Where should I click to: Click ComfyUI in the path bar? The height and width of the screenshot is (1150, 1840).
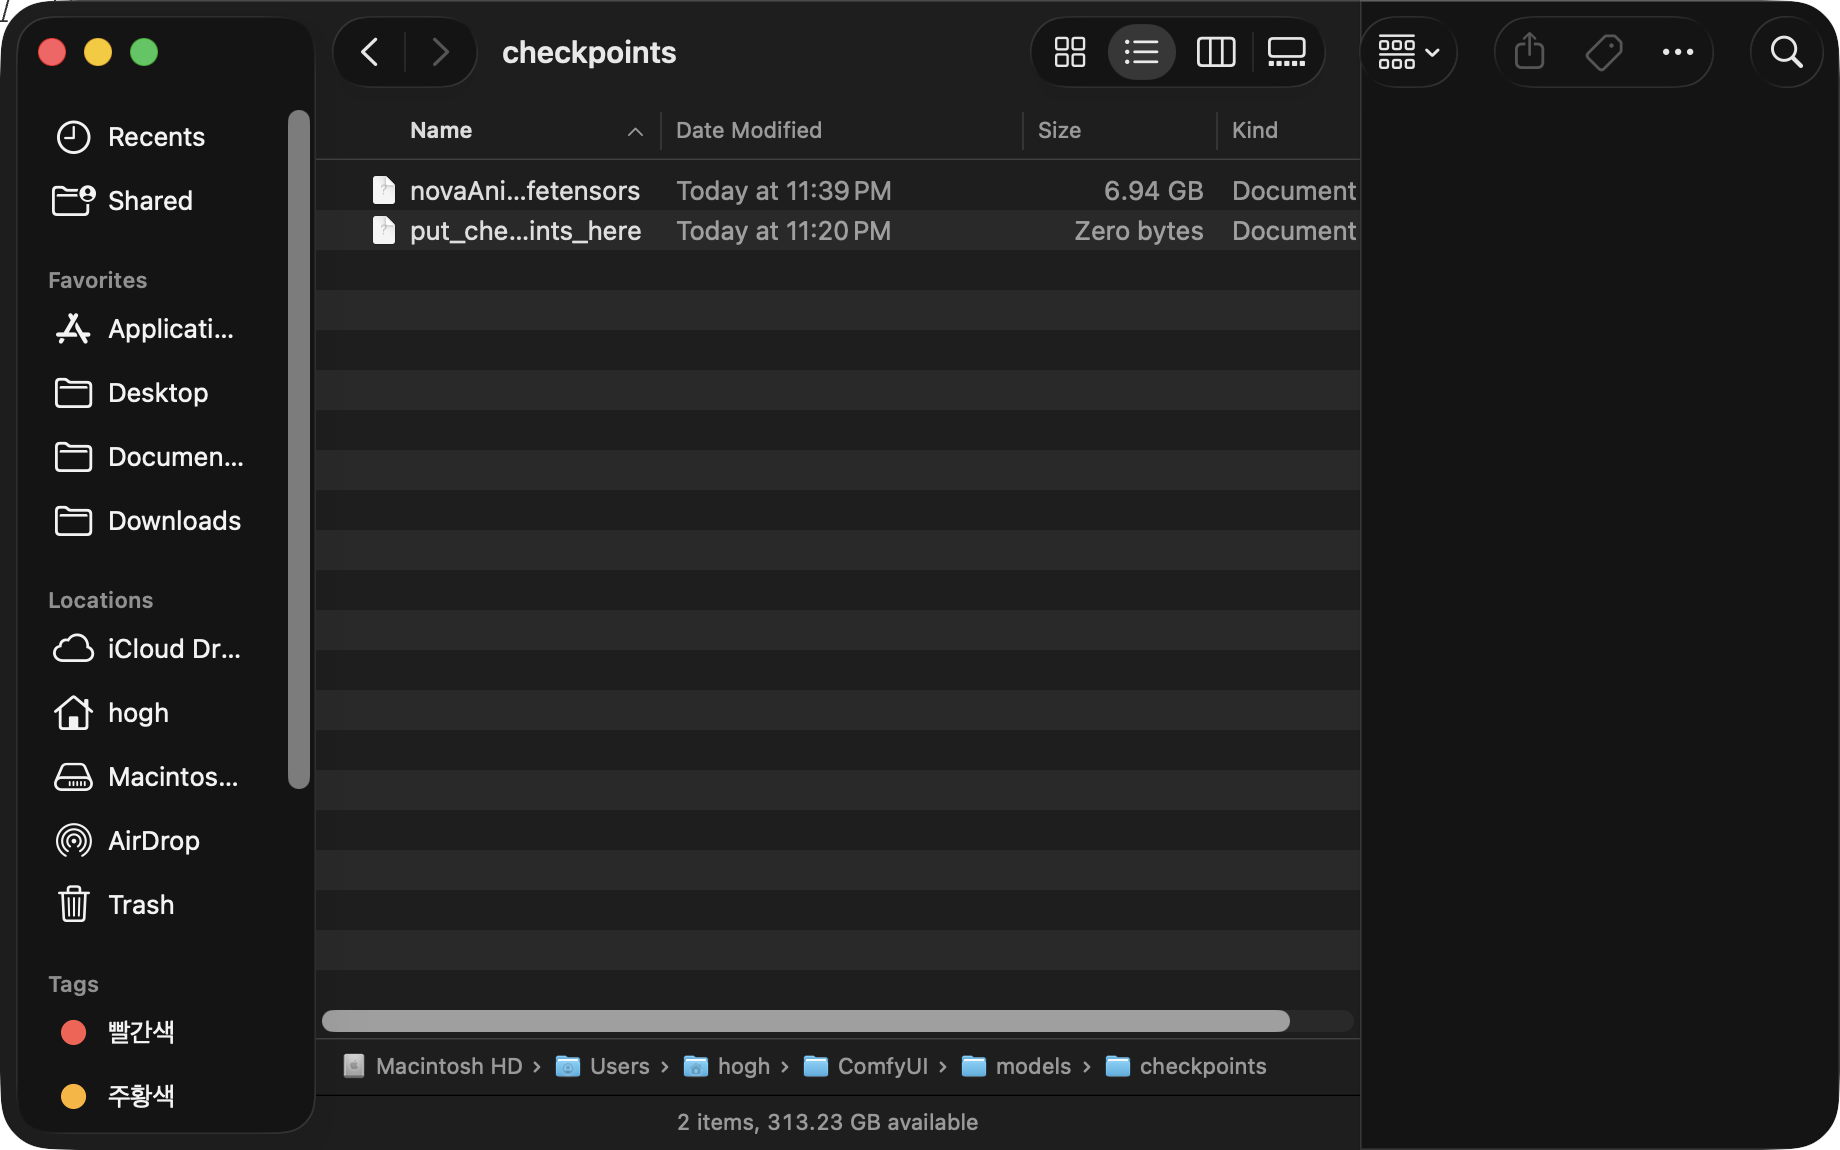[866, 1066]
